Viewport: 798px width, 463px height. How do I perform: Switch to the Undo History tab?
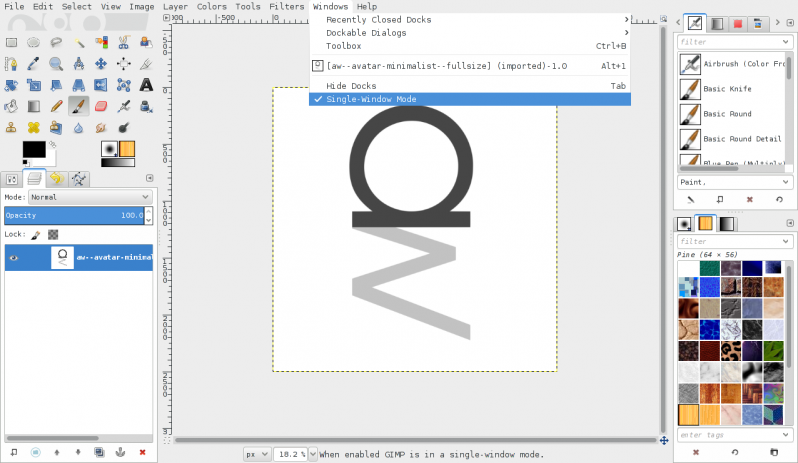pos(56,179)
